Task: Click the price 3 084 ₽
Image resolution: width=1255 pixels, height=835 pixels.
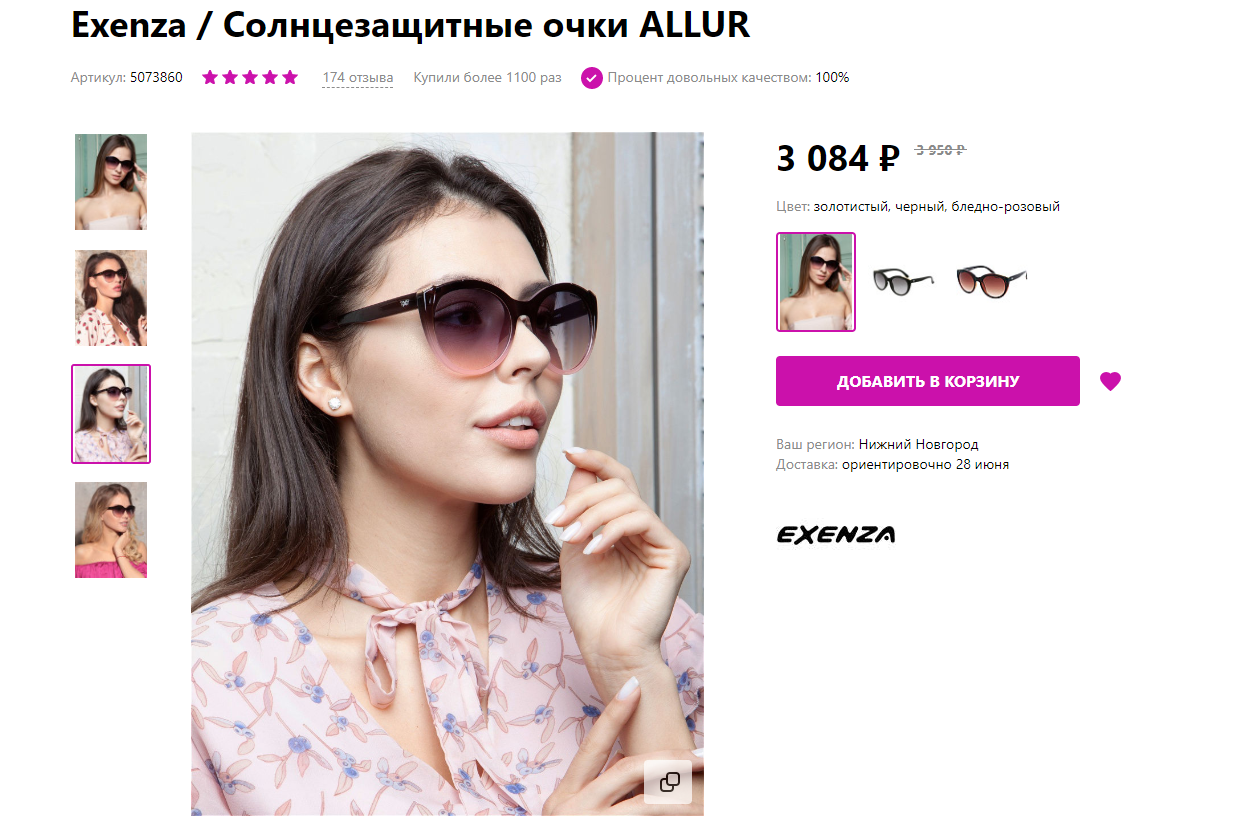Action: click(x=838, y=158)
